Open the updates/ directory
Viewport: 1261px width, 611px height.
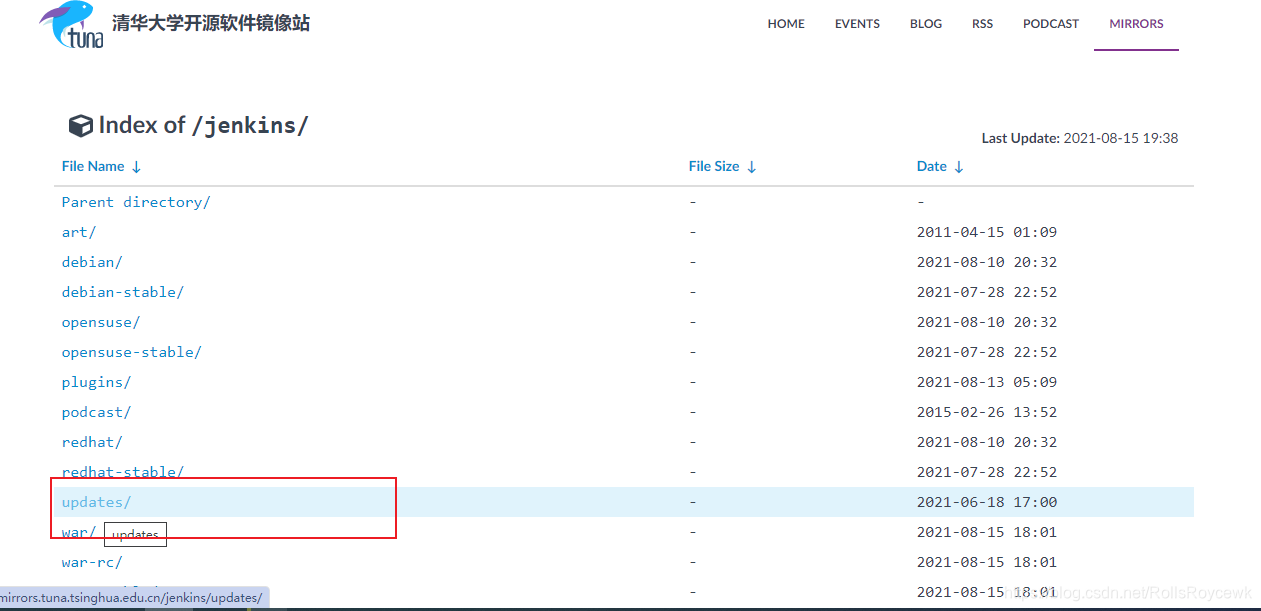coord(97,502)
